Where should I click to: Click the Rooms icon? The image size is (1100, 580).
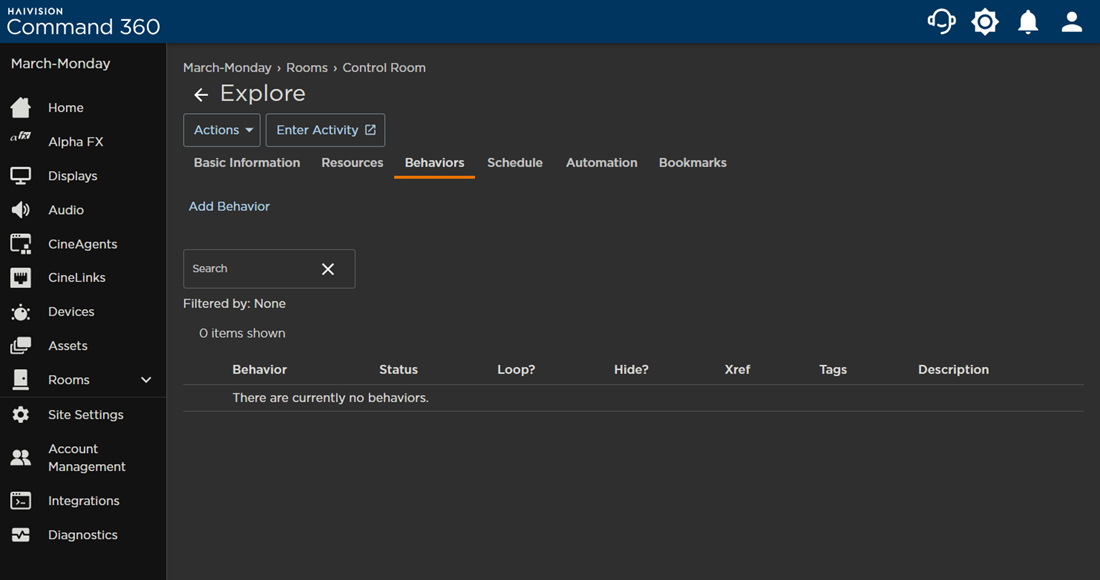(20, 379)
